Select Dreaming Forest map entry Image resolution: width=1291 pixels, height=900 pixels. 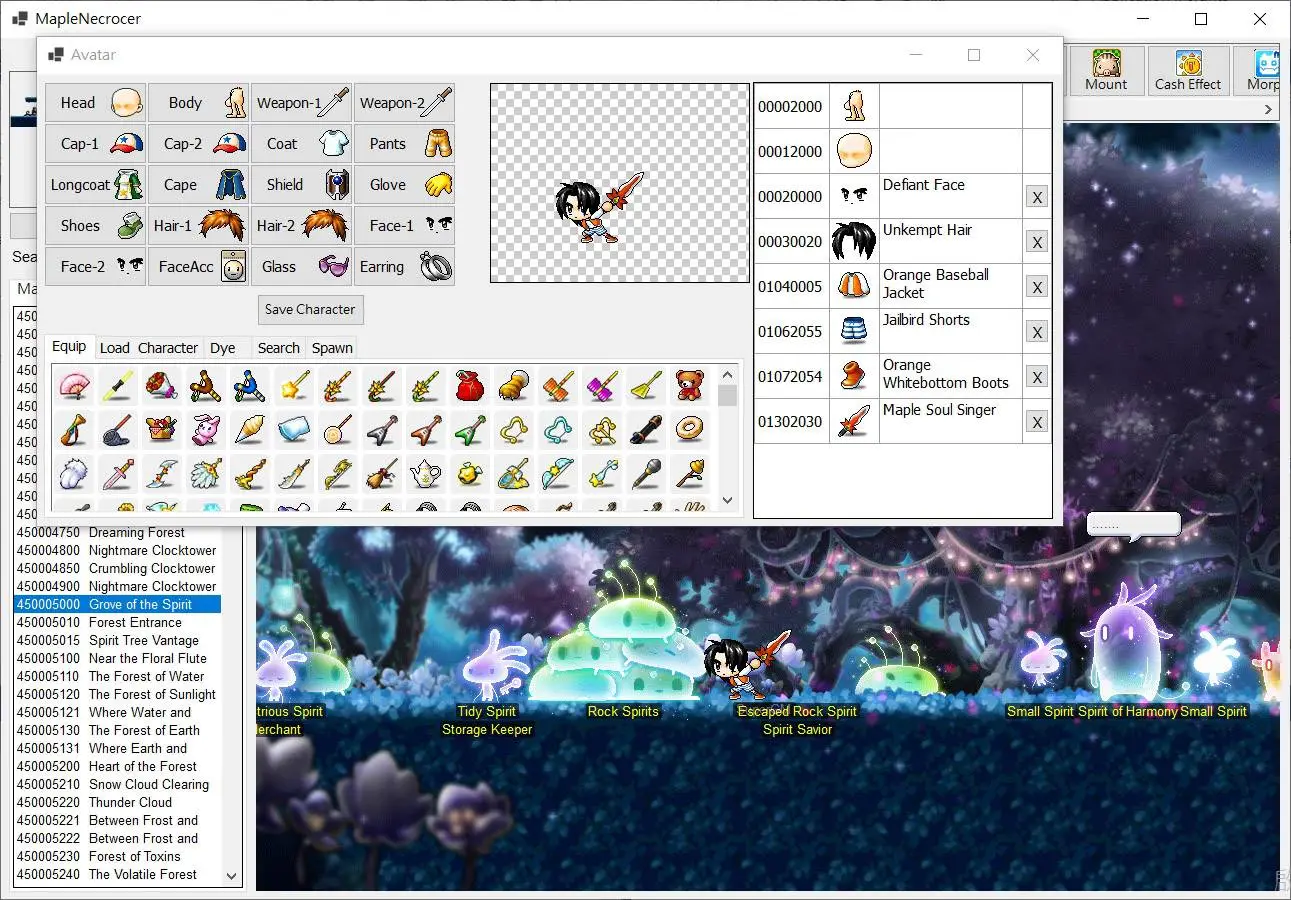coord(117,532)
